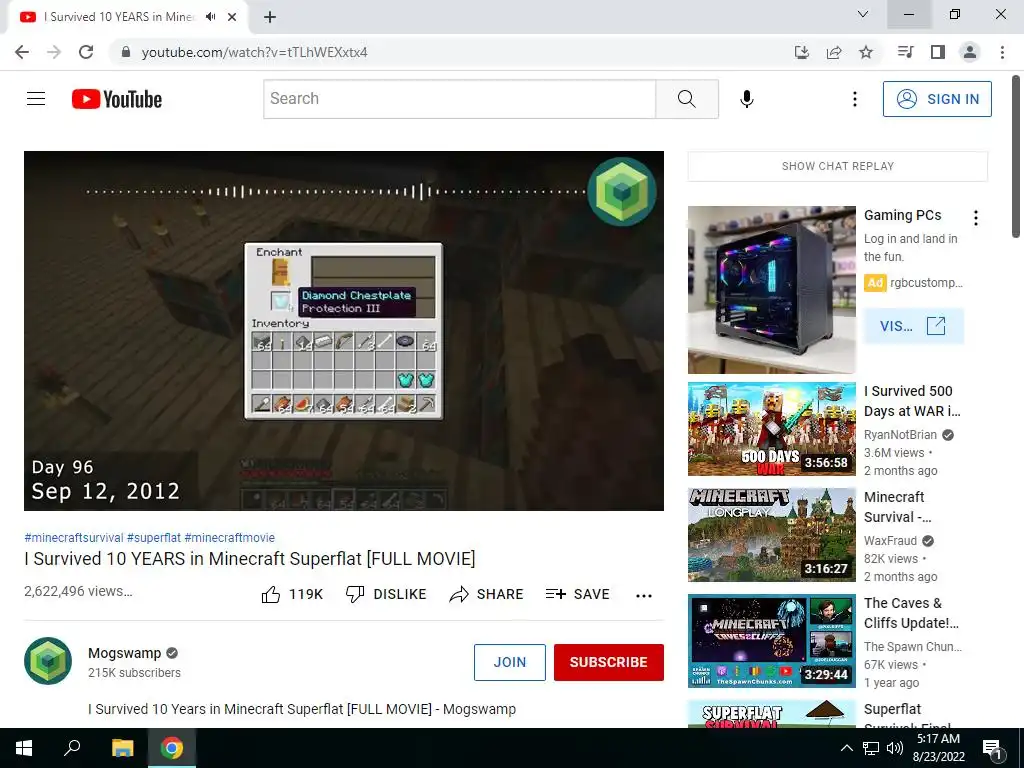This screenshot has height=768, width=1024.
Task: Click the URL address bar
Action: pyautogui.click(x=451, y=52)
